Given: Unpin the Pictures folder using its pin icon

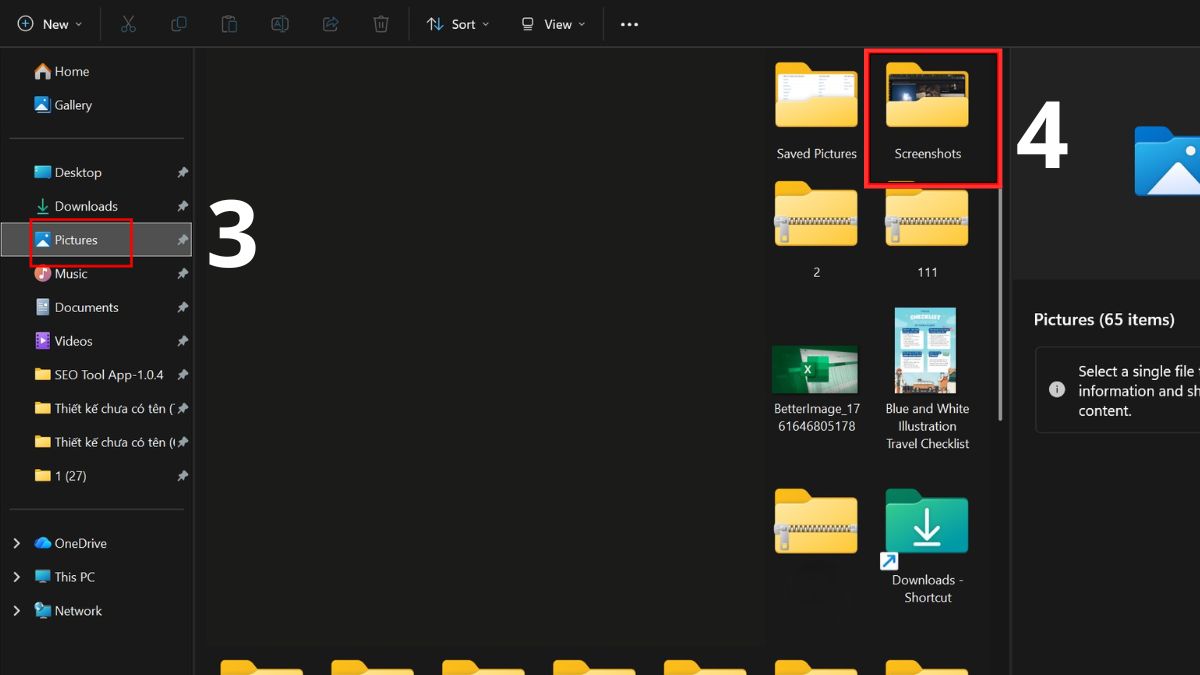Looking at the screenshot, I should [182, 239].
